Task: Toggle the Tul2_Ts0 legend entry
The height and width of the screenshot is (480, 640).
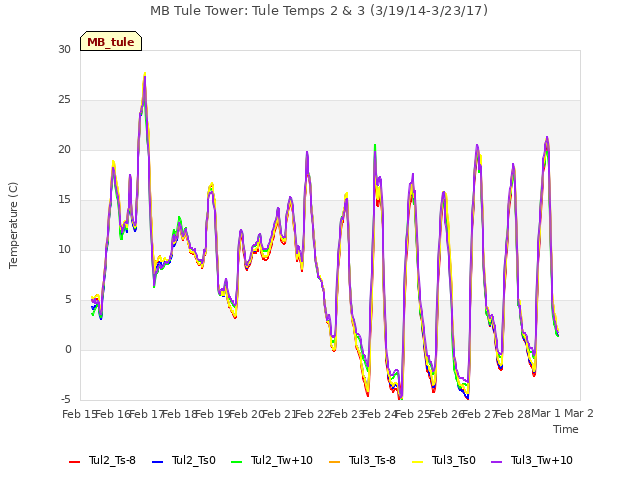Action: (184, 460)
